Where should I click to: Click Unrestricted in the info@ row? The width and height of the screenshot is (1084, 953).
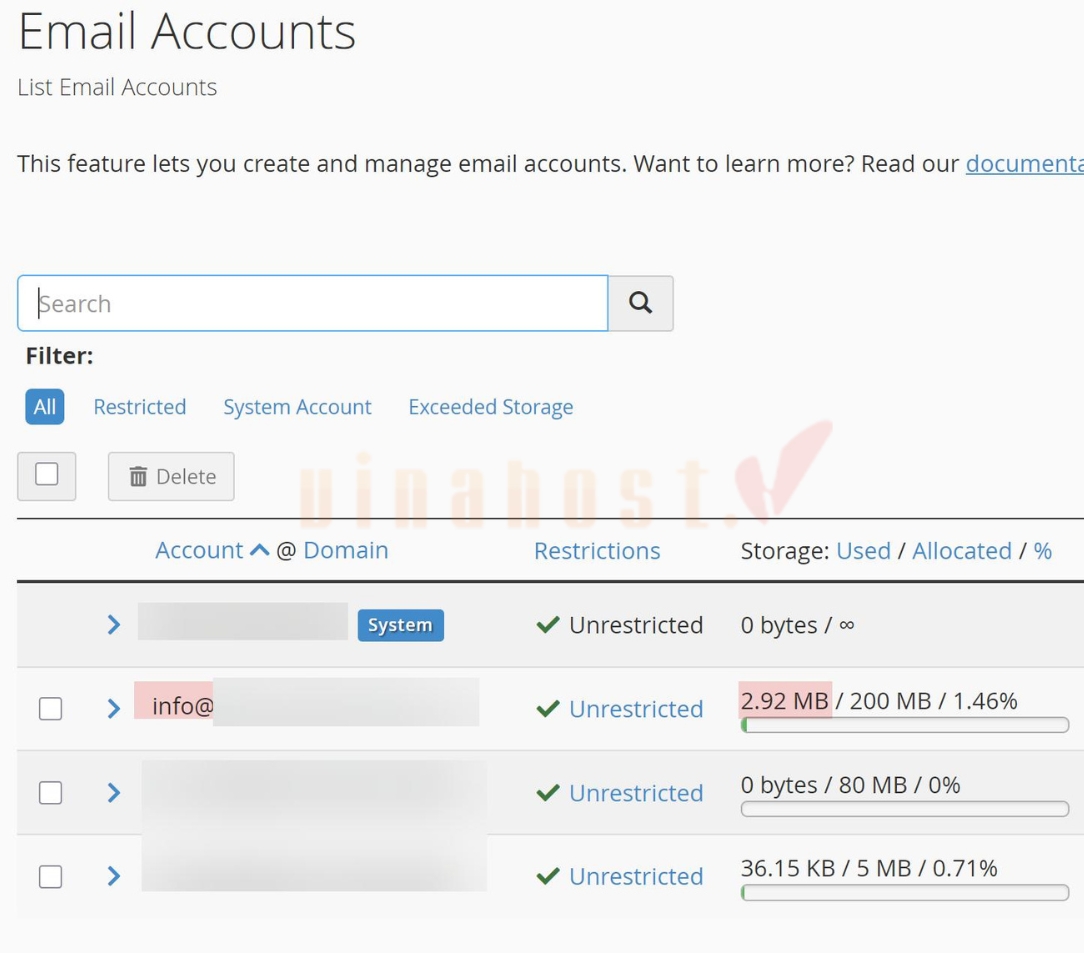636,709
